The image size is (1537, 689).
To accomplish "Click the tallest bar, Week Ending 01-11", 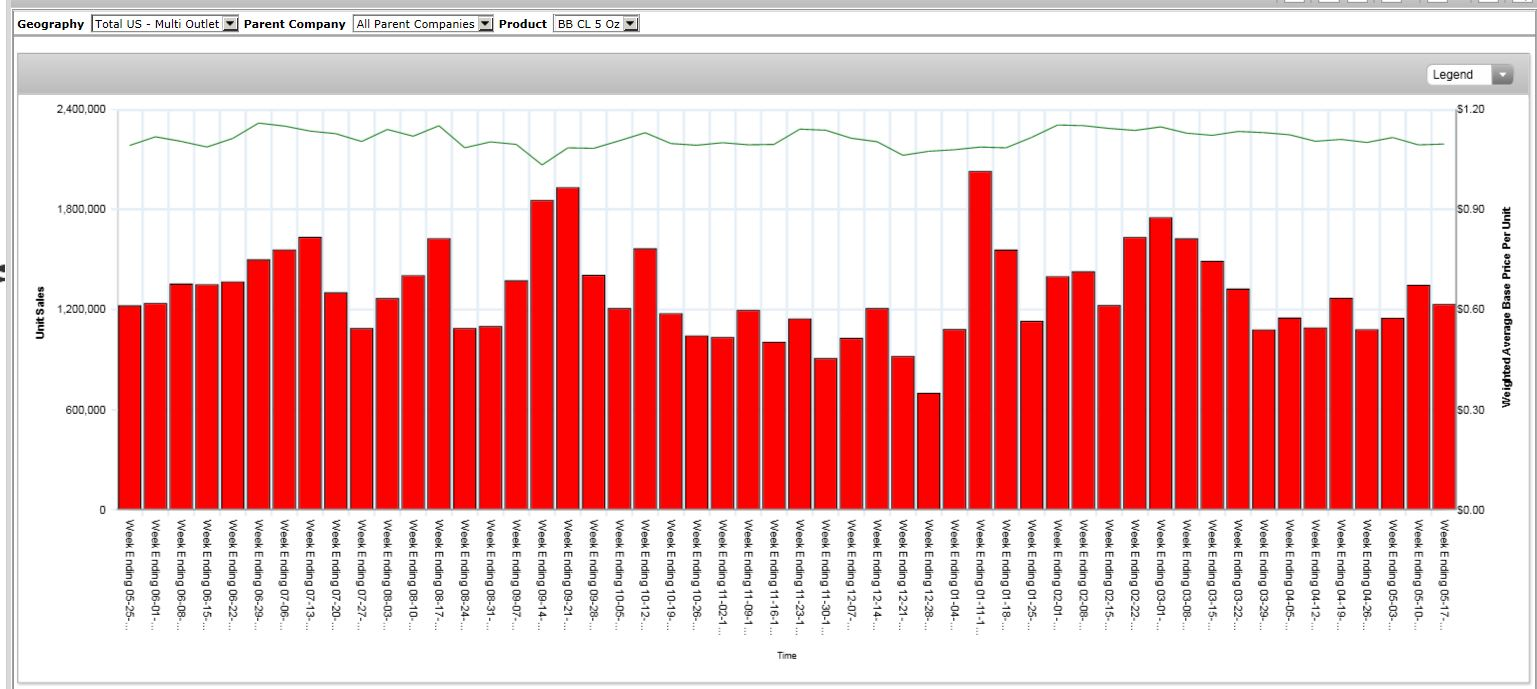I will pos(980,340).
